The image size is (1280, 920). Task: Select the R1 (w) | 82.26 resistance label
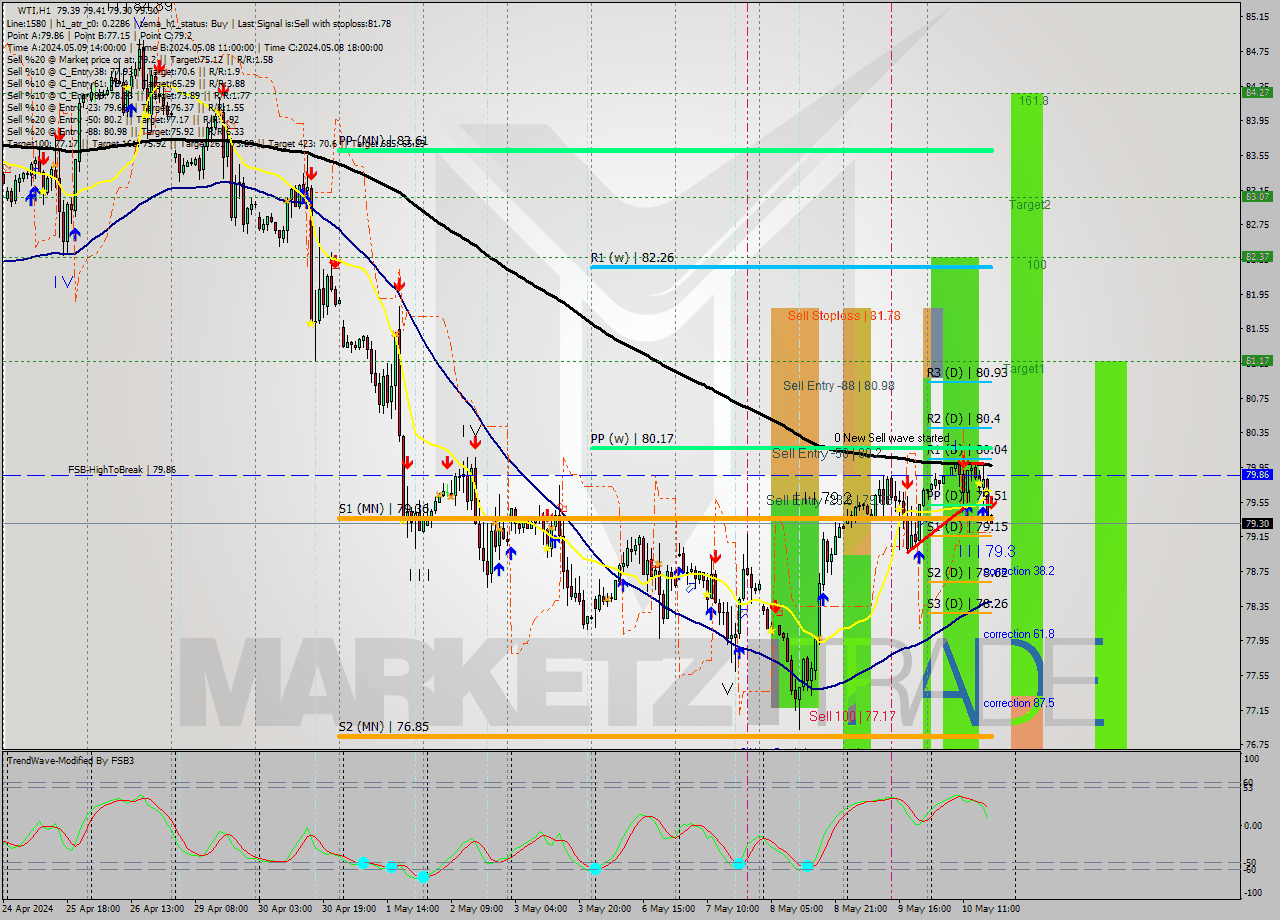pos(632,258)
